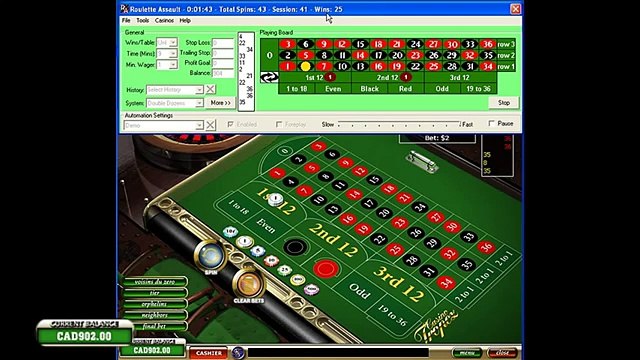Expand the System dropdown showing Double Dozens
This screenshot has height=360, width=640.
(x=199, y=103)
